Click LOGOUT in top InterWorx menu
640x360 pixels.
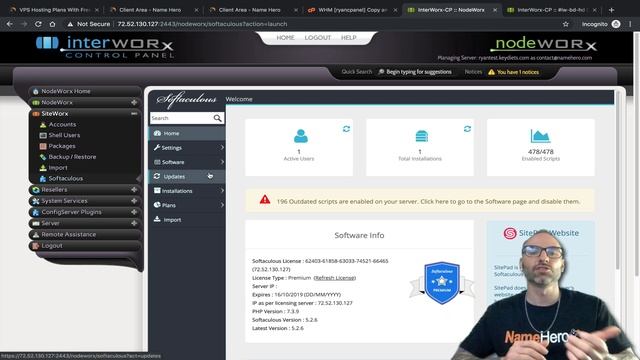coord(318,38)
